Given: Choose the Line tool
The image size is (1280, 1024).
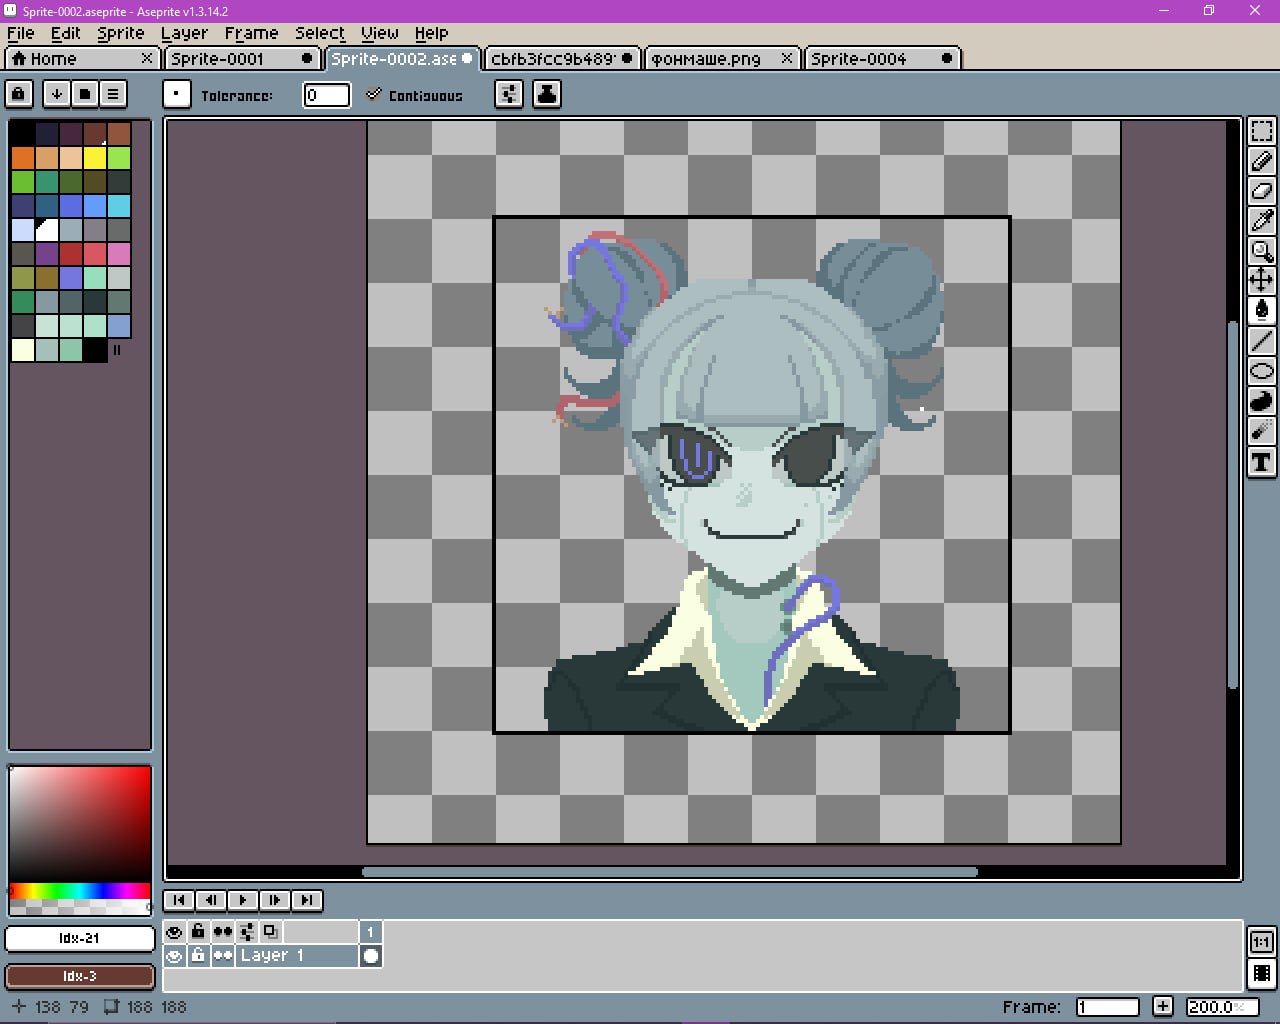Looking at the screenshot, I should 1261,341.
